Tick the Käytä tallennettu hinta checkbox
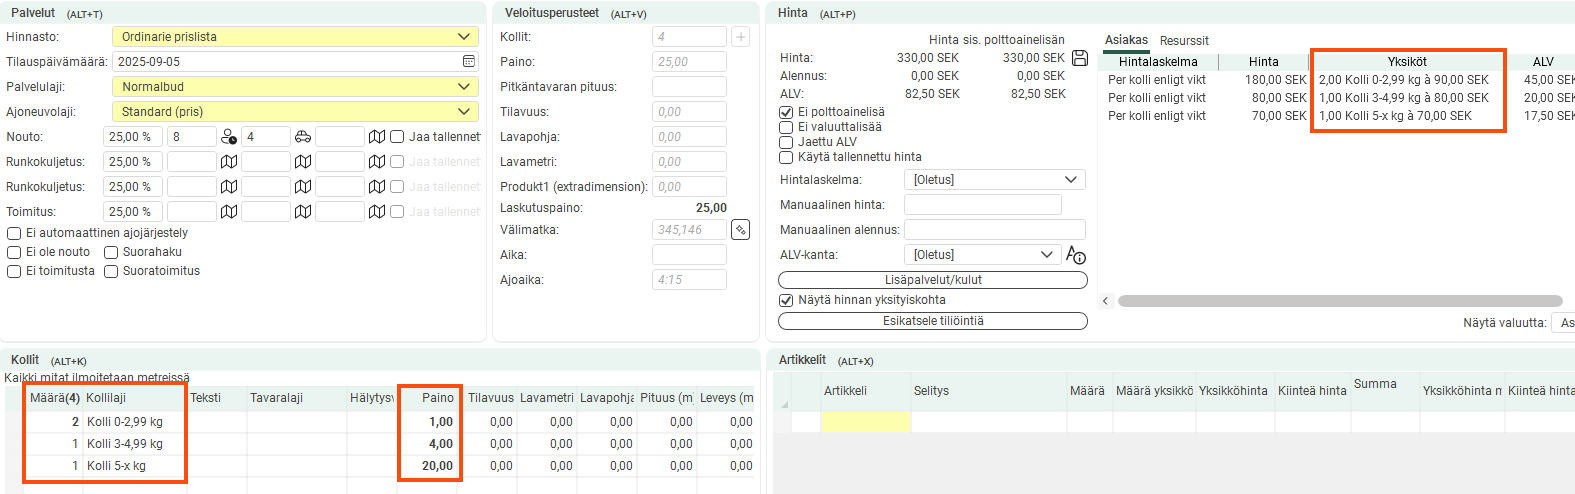Image resolution: width=1575 pixels, height=494 pixels. coord(786,158)
